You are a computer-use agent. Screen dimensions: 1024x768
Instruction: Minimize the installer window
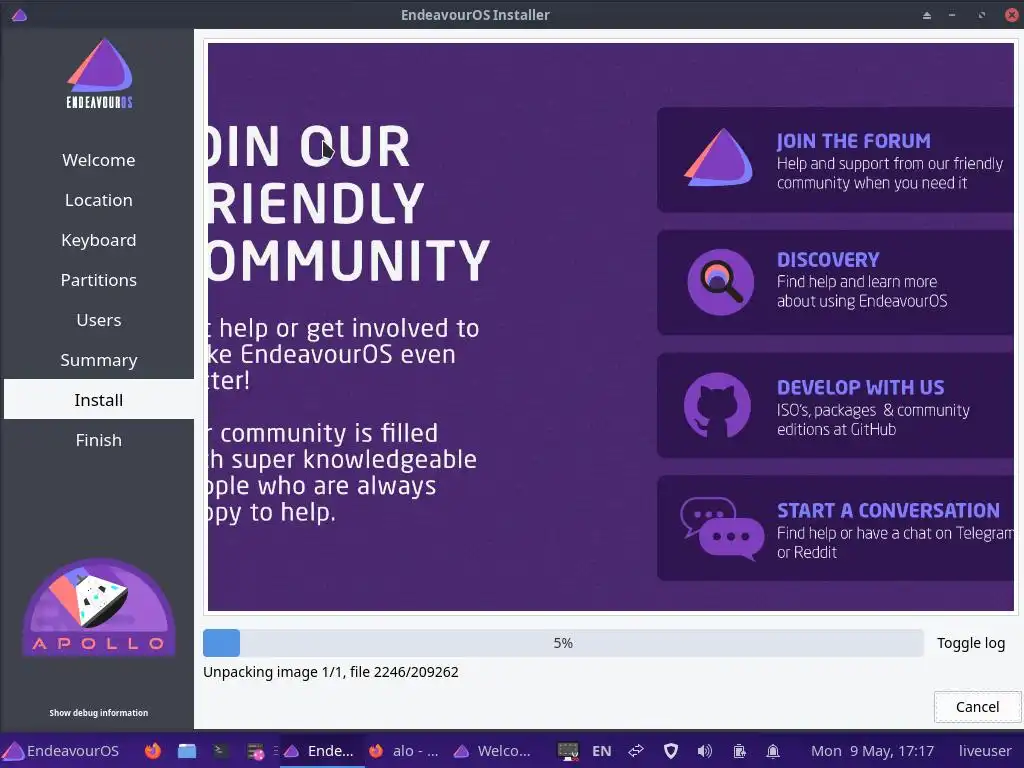coord(952,15)
